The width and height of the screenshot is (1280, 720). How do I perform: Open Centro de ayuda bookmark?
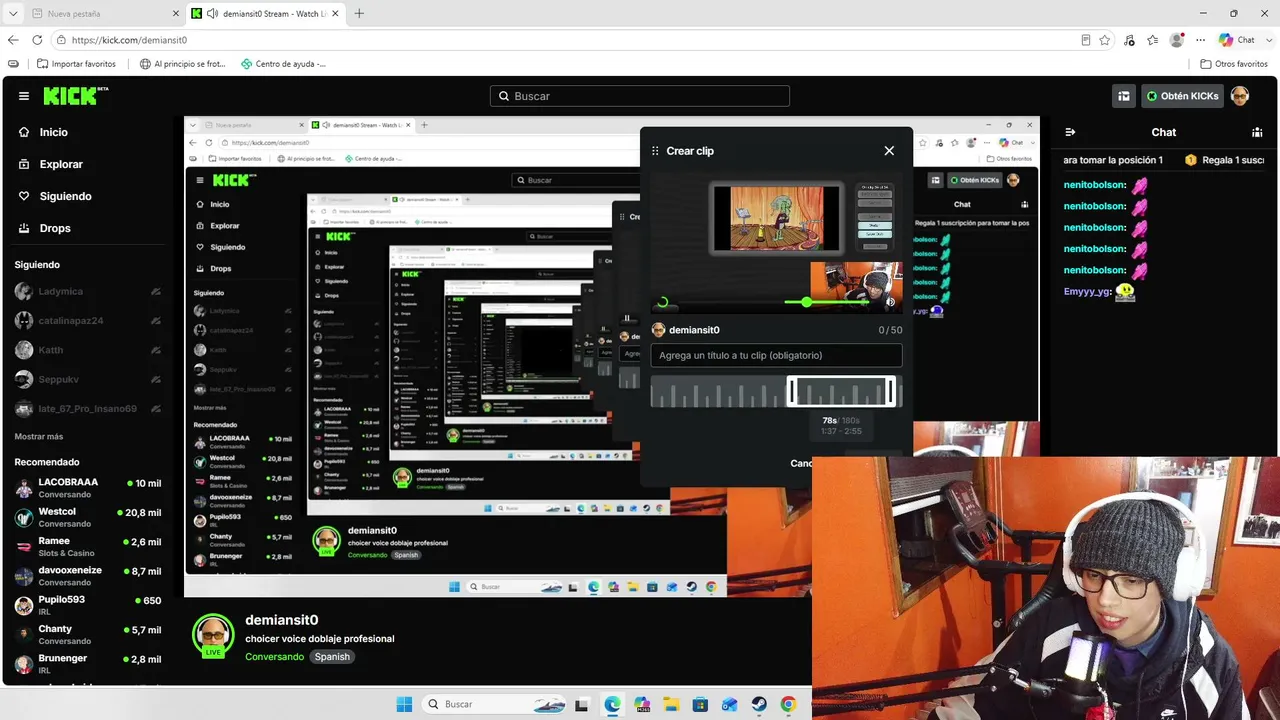point(283,64)
